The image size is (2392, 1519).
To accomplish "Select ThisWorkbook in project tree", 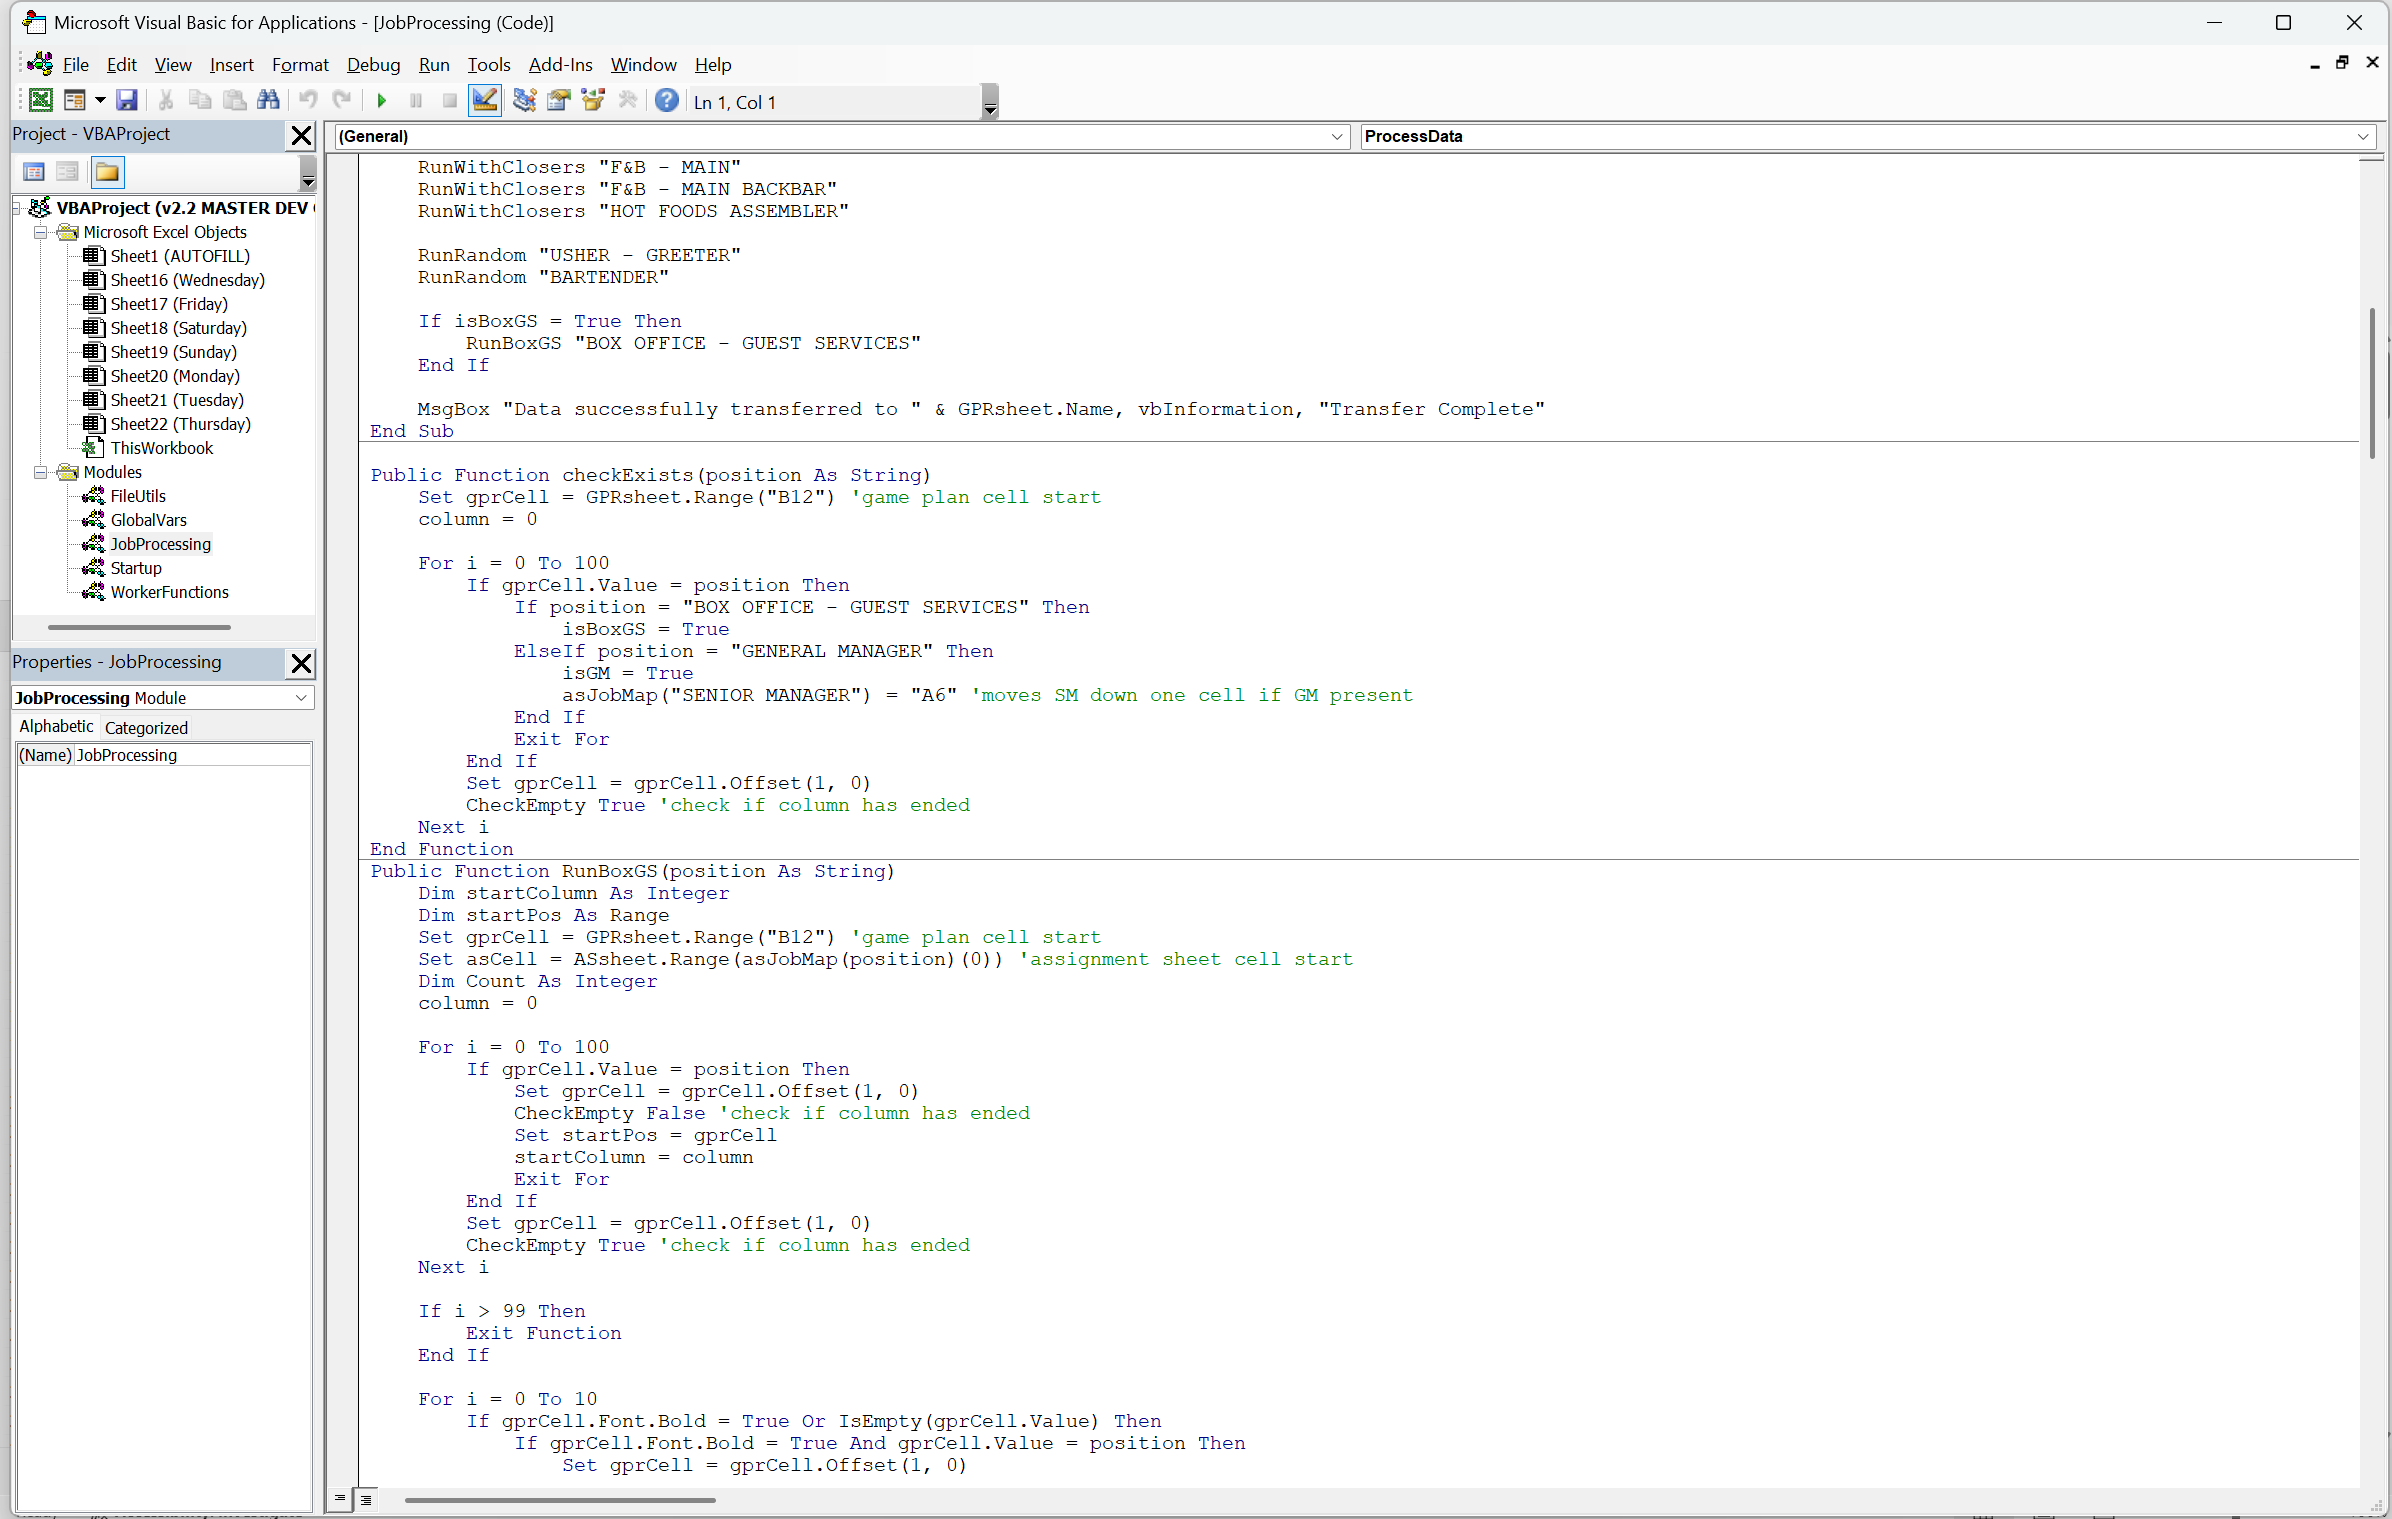I will pyautogui.click(x=161, y=448).
